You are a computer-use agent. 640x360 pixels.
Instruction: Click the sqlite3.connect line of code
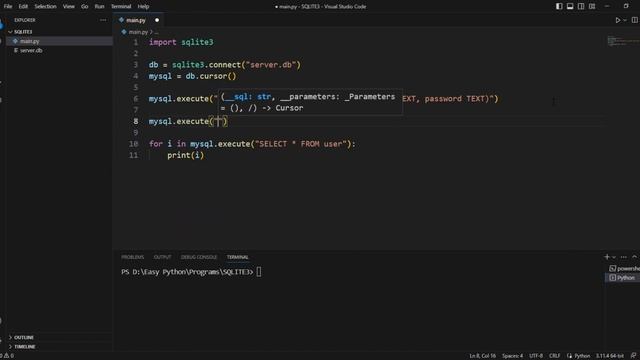pos(224,65)
